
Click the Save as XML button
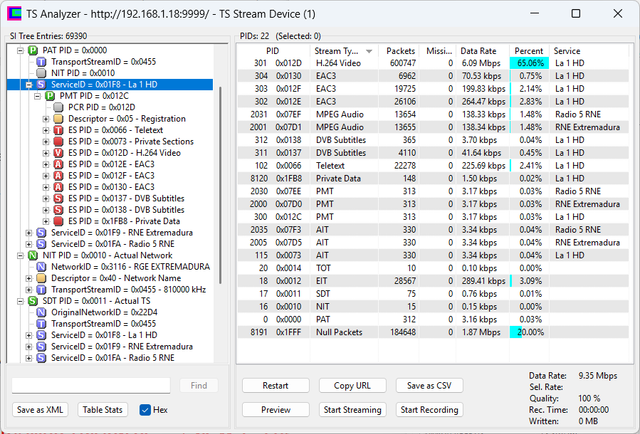(x=40, y=410)
